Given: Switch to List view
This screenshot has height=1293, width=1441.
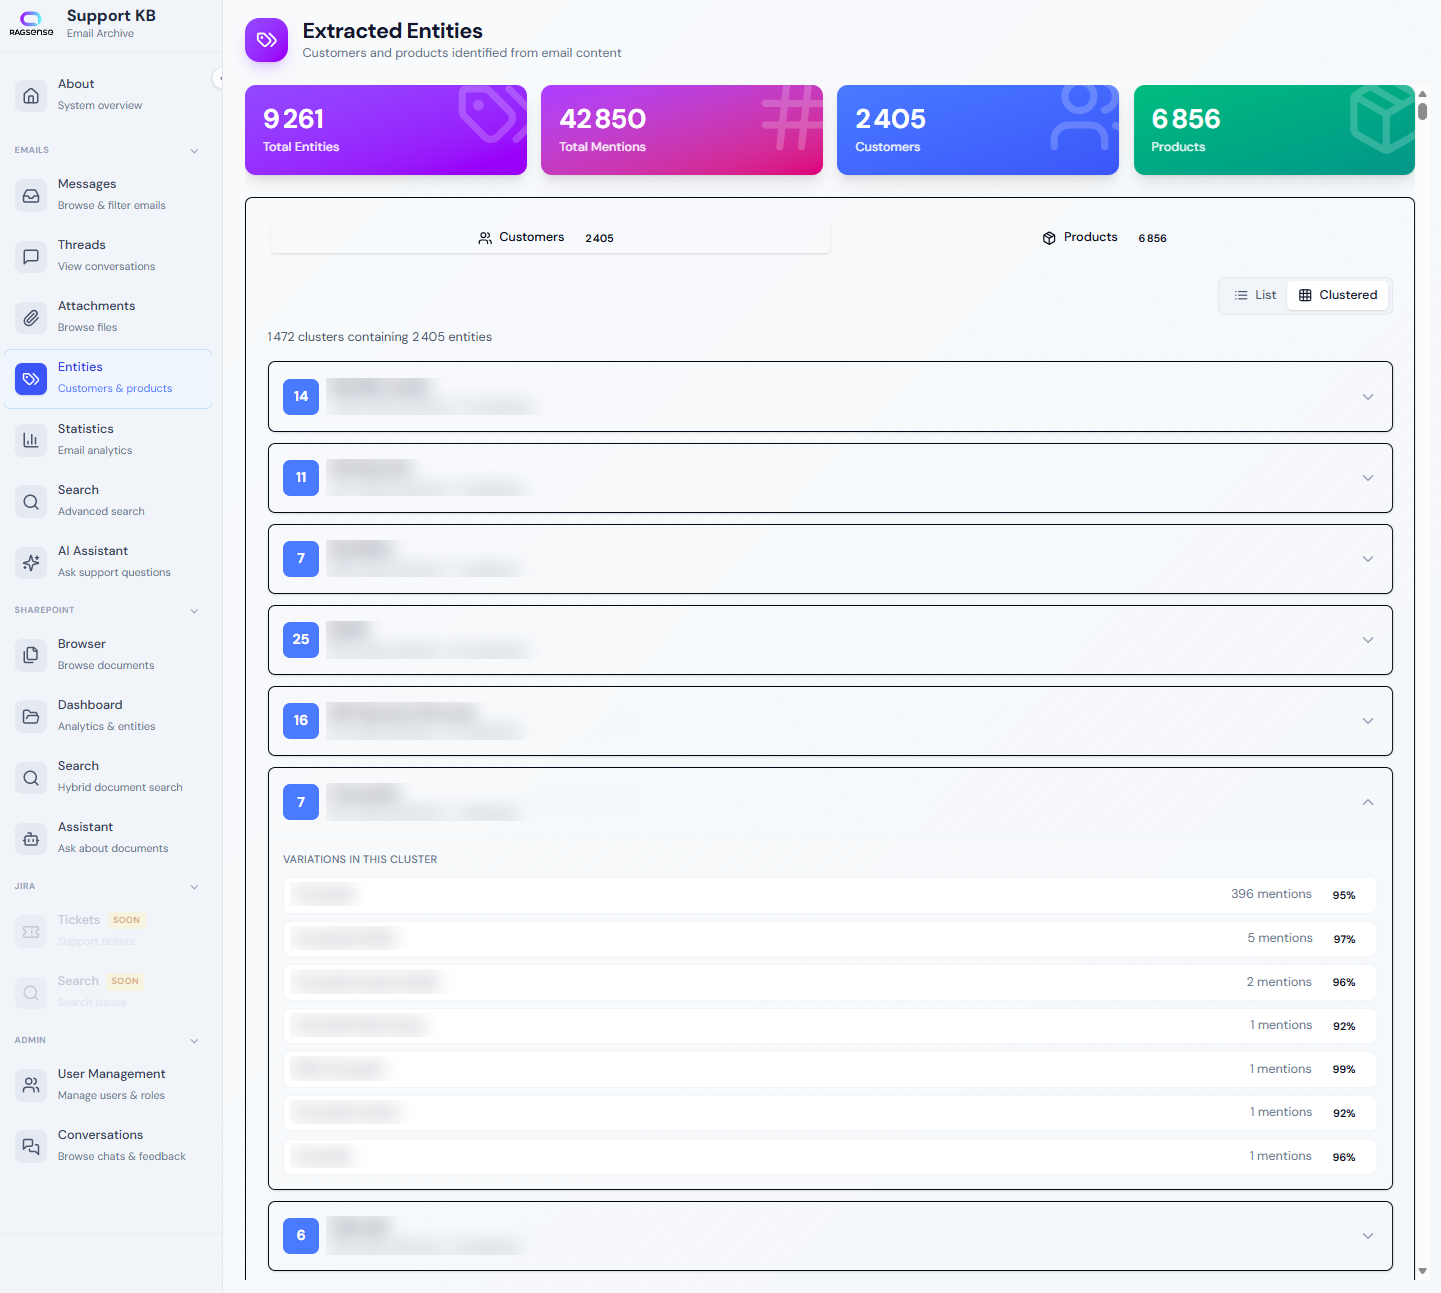Looking at the screenshot, I should point(1255,295).
